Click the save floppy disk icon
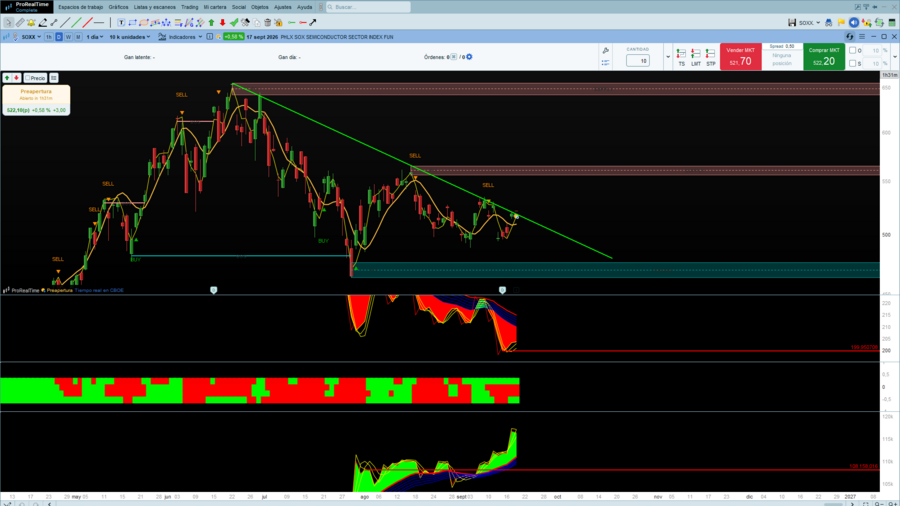900x506 pixels. tap(792, 22)
